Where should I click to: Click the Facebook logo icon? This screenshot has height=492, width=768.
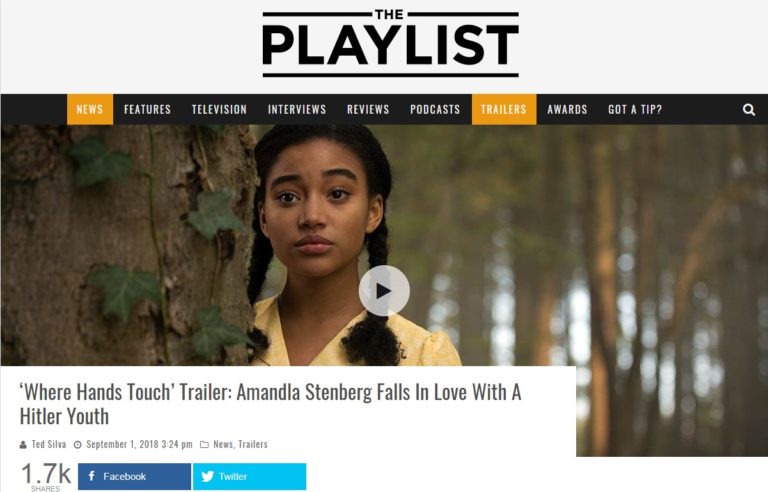92,476
